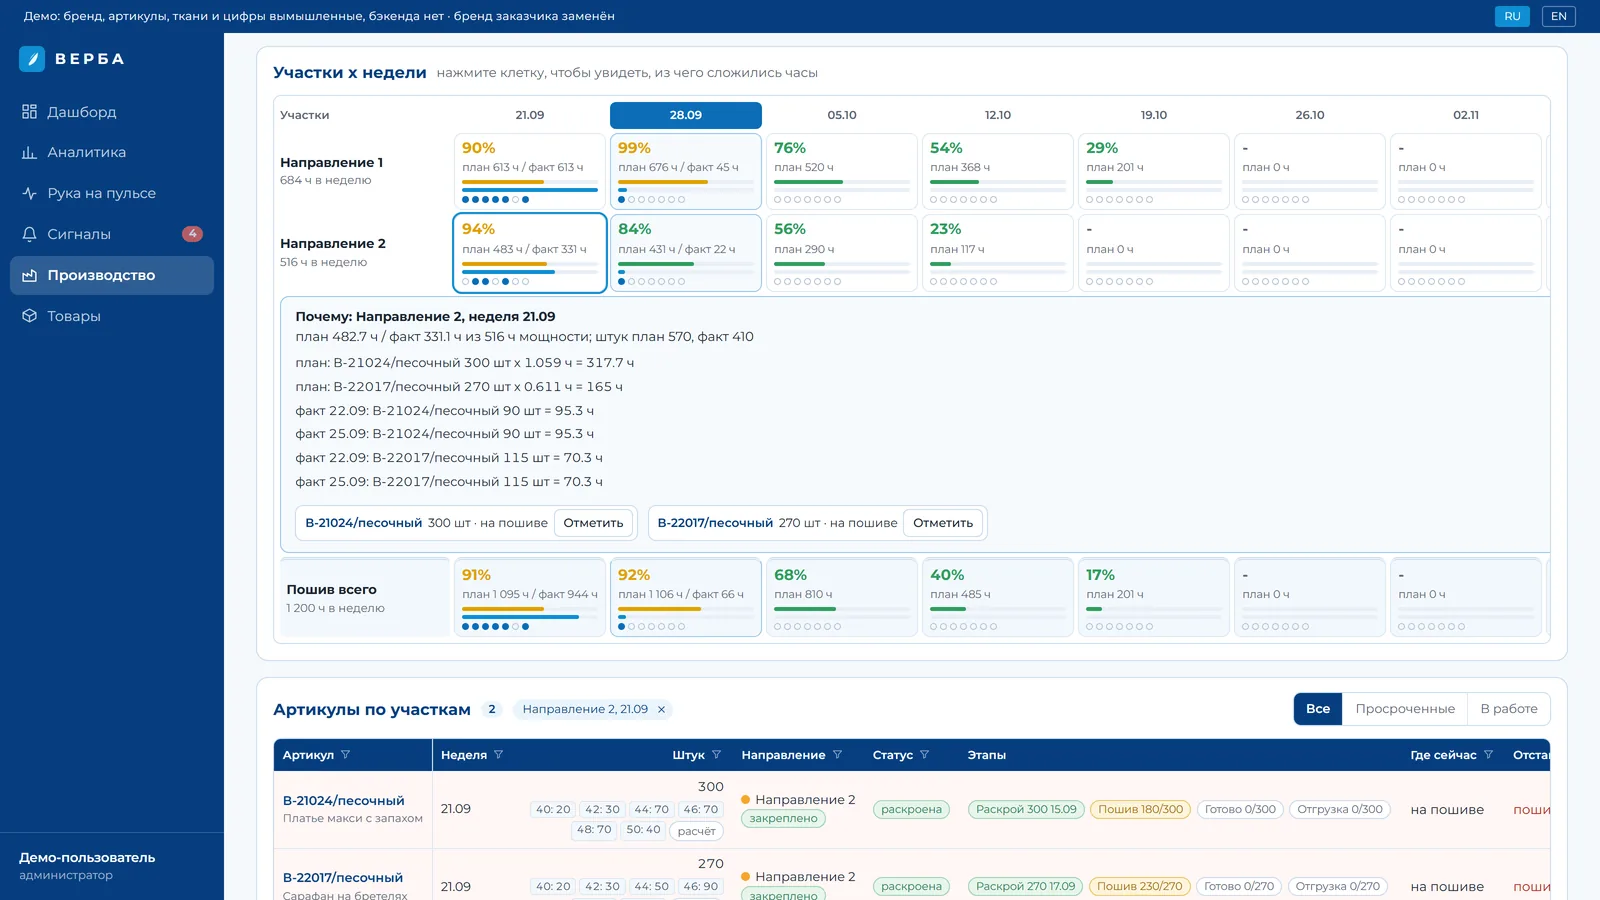Click week header 05.10
This screenshot has width=1600, height=900.
point(842,115)
